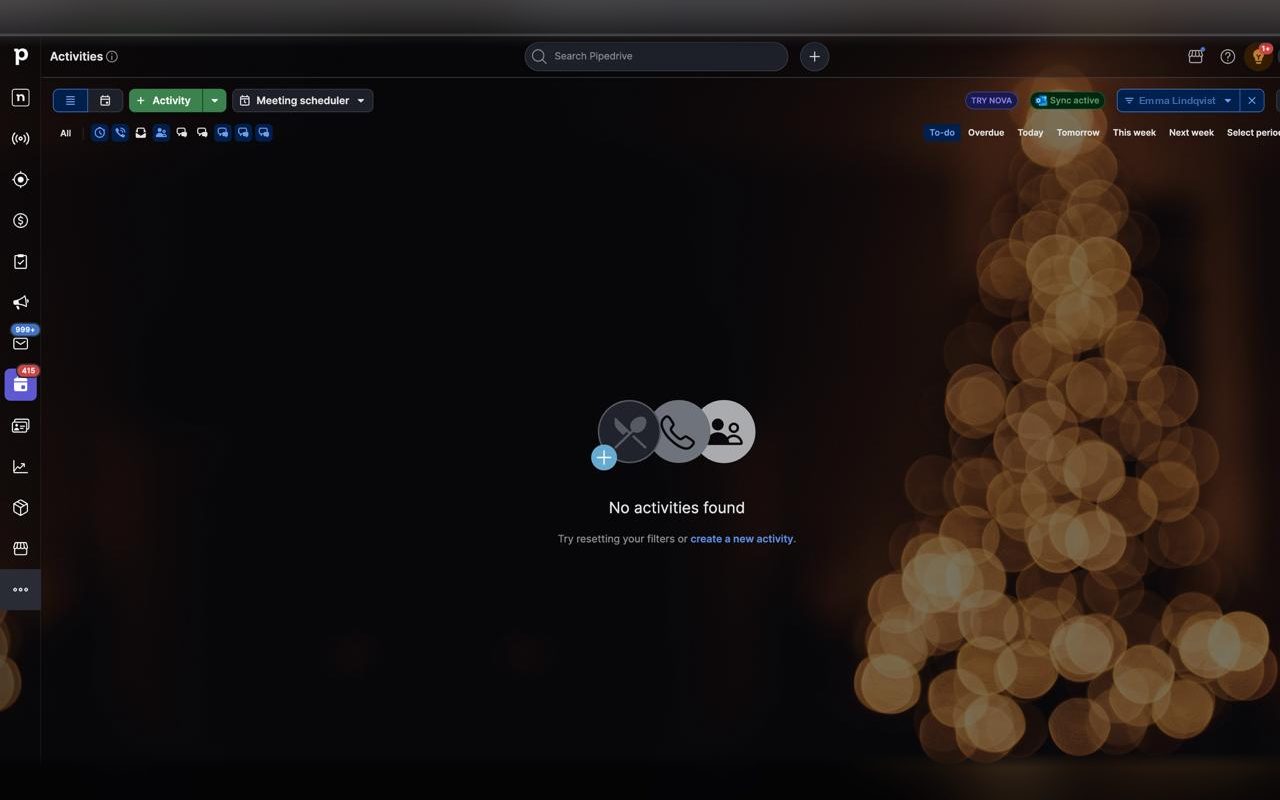Image resolution: width=1280 pixels, height=800 pixels.
Task: Select the All activity types filter
Action: coord(66,133)
